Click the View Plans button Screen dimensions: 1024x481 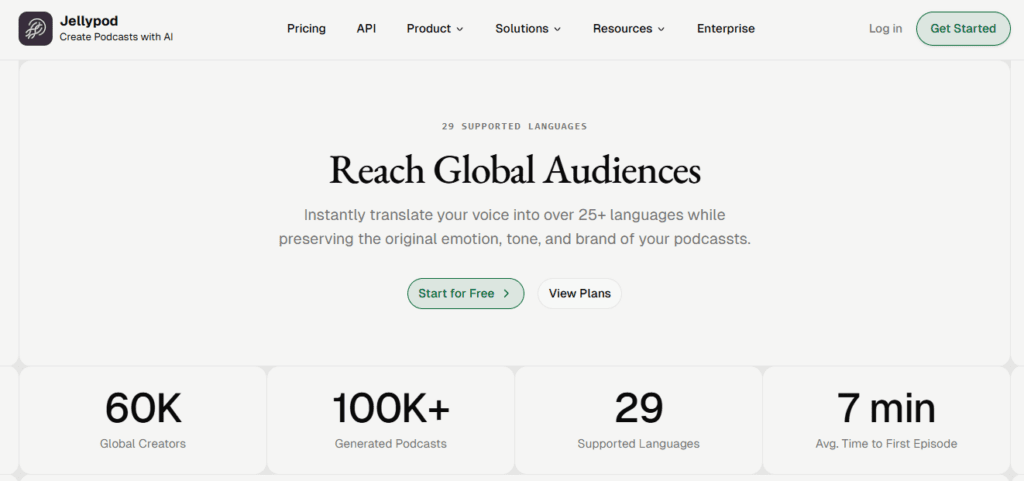click(x=580, y=293)
